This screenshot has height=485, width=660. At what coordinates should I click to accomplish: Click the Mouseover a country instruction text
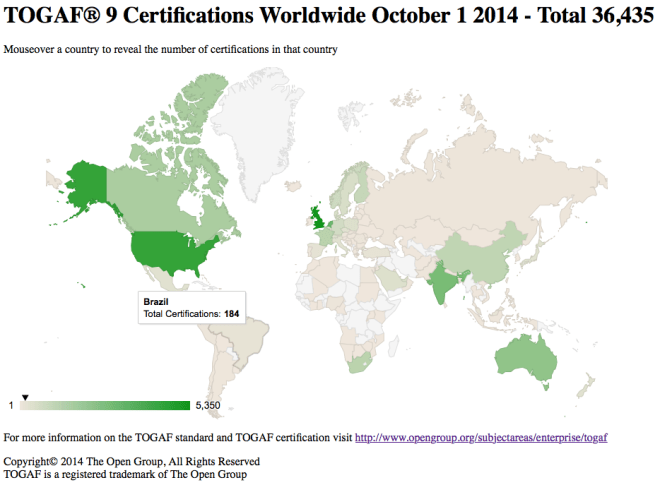click(171, 49)
